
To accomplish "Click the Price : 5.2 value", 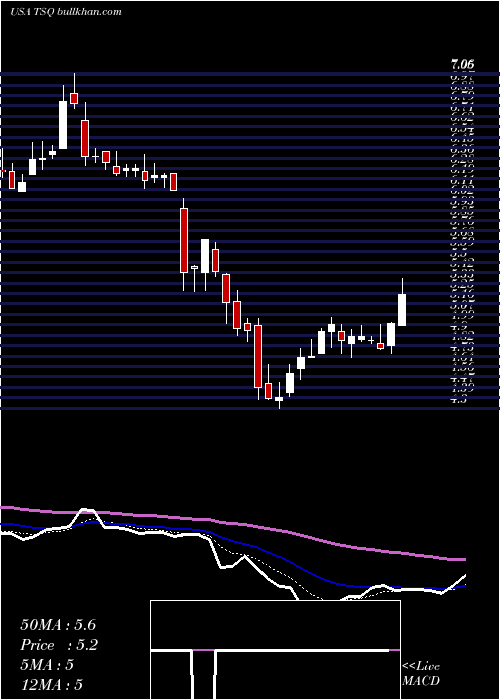I will click(x=59, y=645).
